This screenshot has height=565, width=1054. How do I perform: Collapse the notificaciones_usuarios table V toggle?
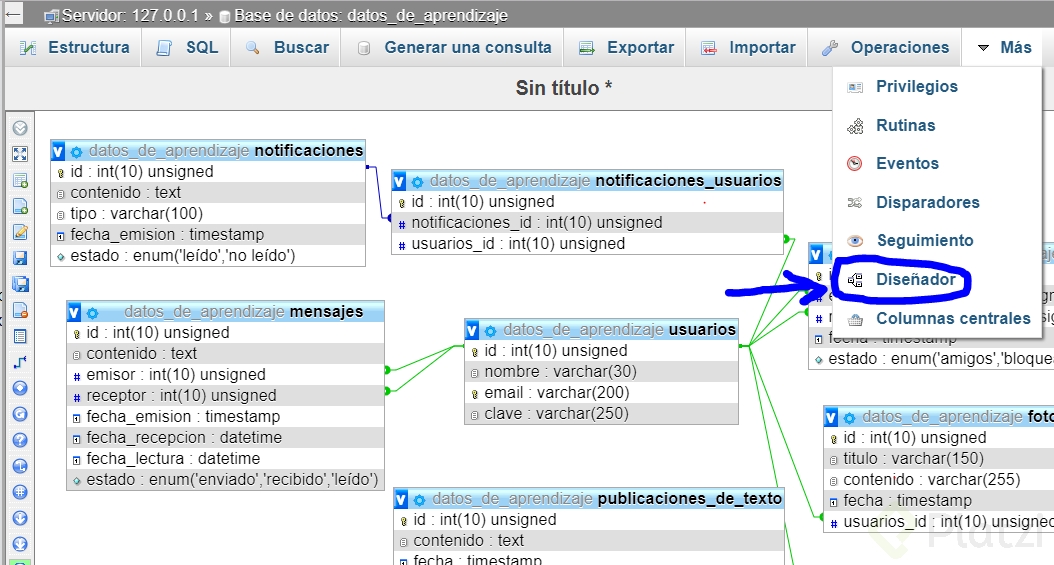399,181
